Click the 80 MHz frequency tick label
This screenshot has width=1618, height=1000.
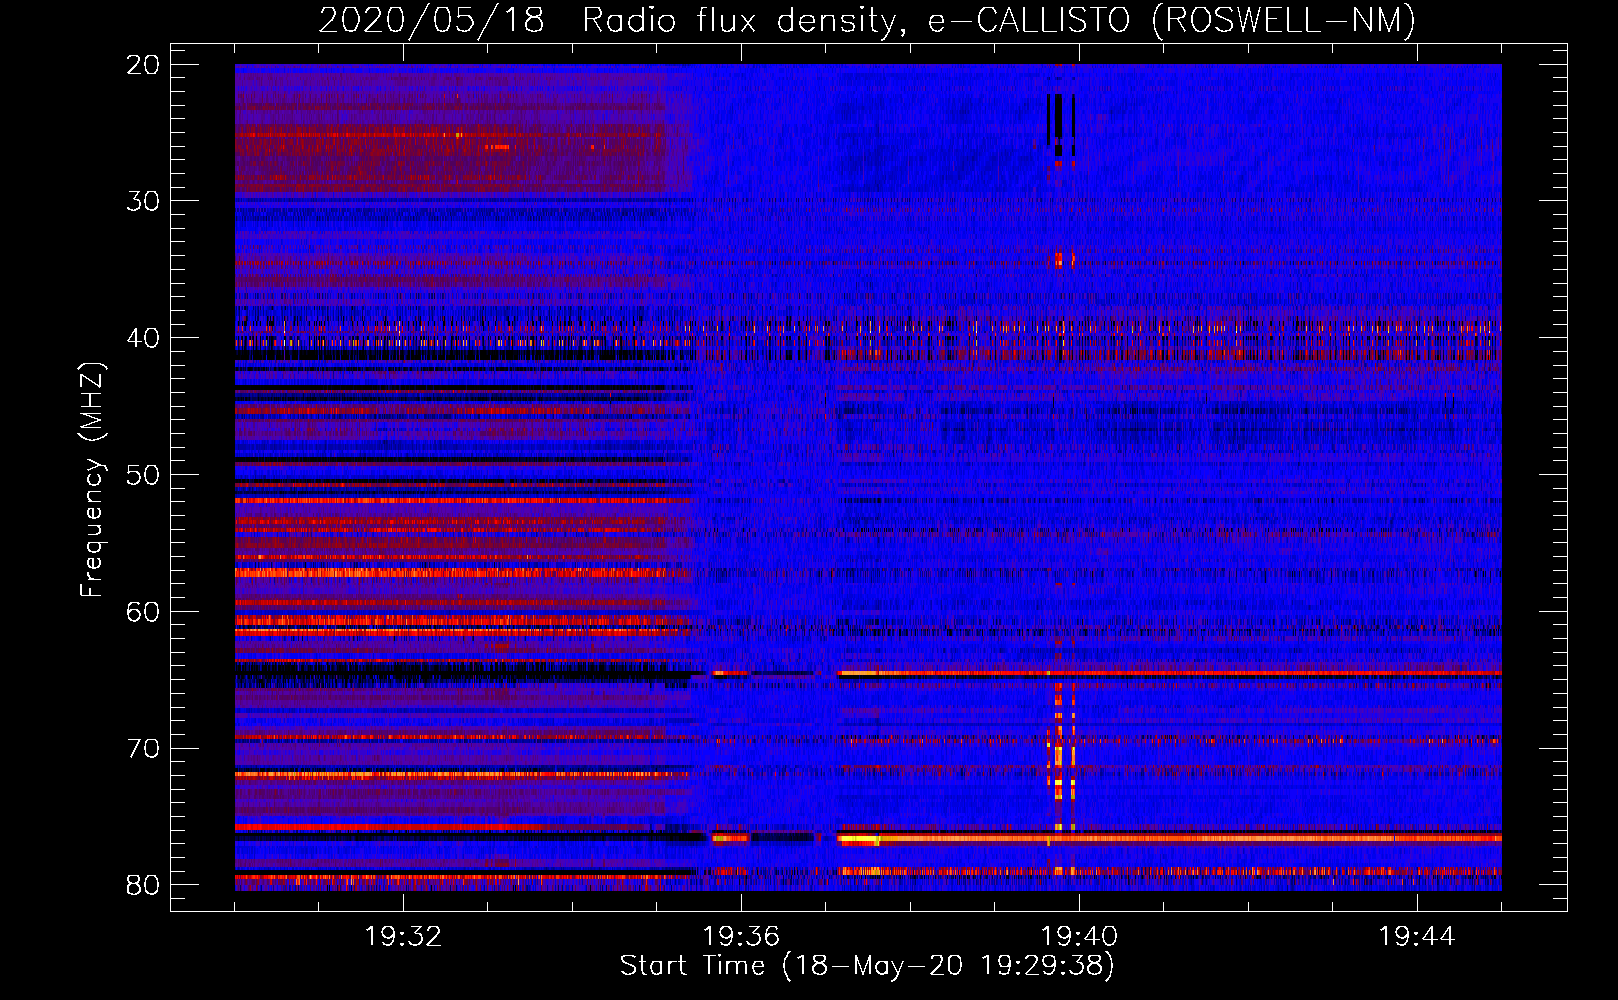coord(143,885)
